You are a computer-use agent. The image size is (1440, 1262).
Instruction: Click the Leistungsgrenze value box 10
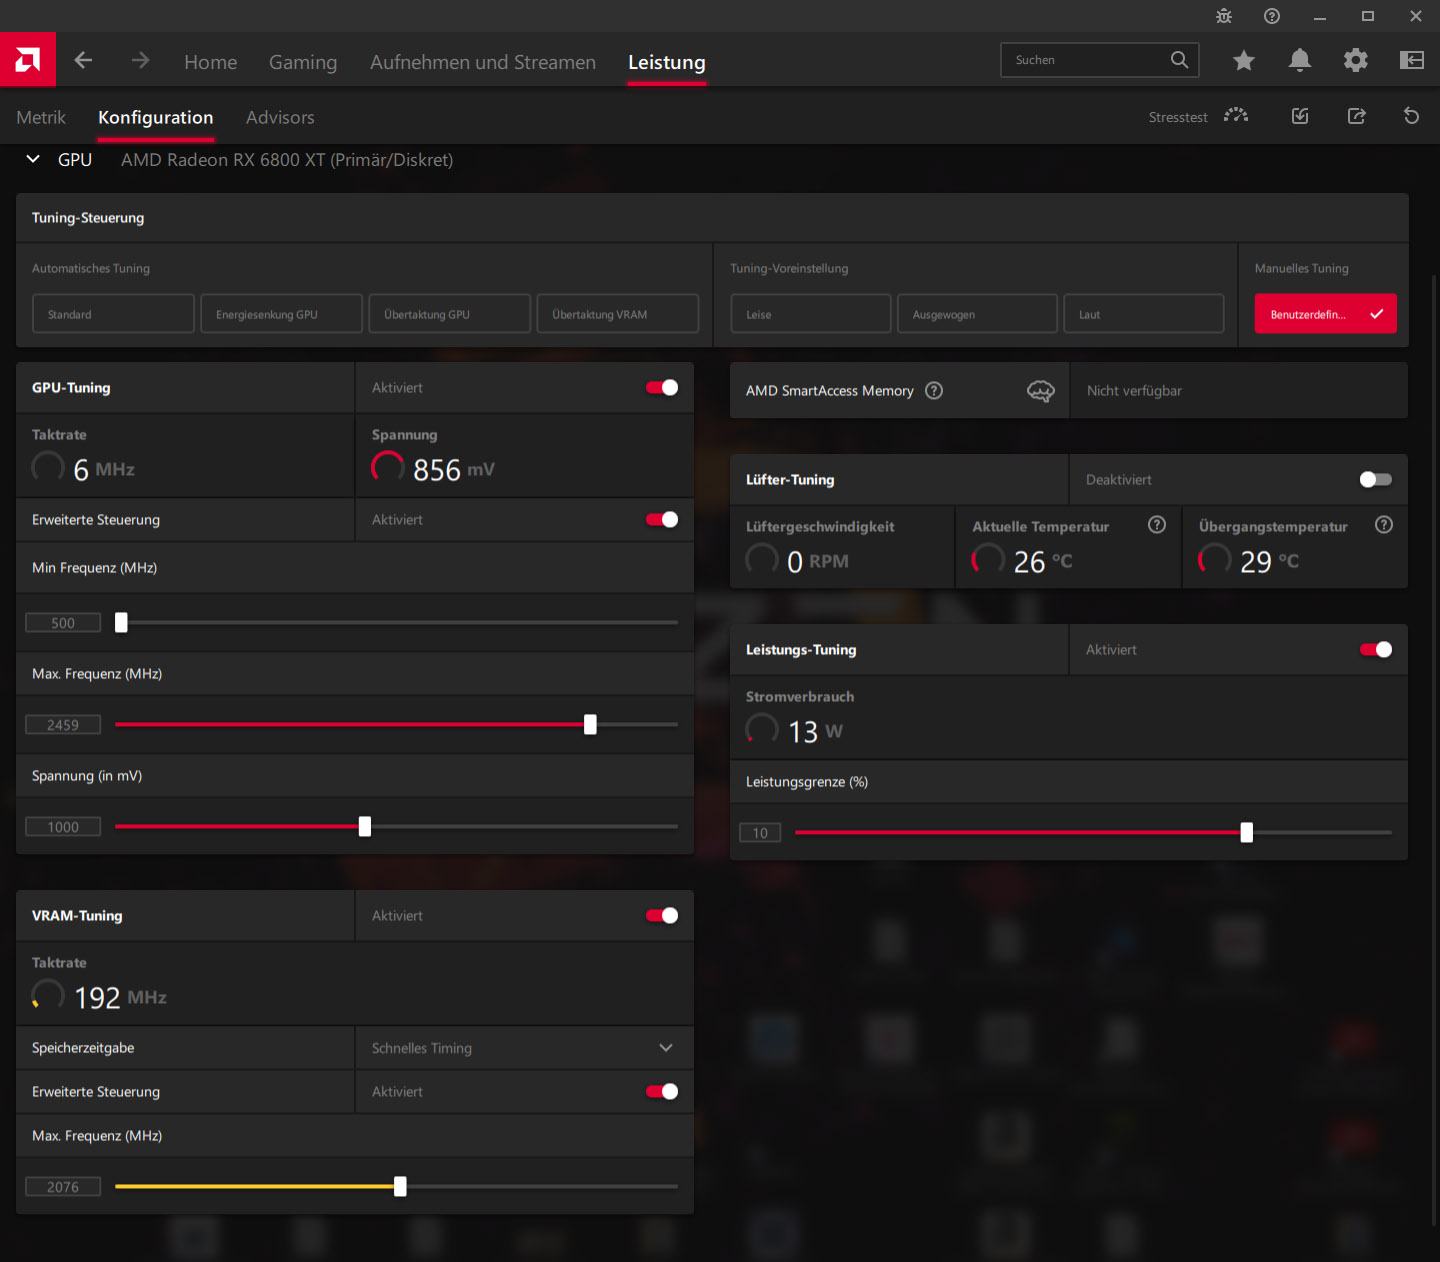click(760, 833)
